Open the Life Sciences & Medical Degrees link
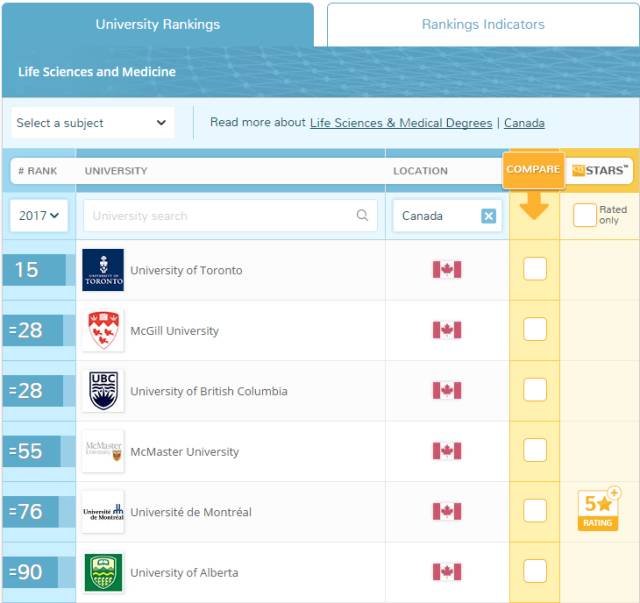Screen dimensions: 640x603 pos(401,123)
